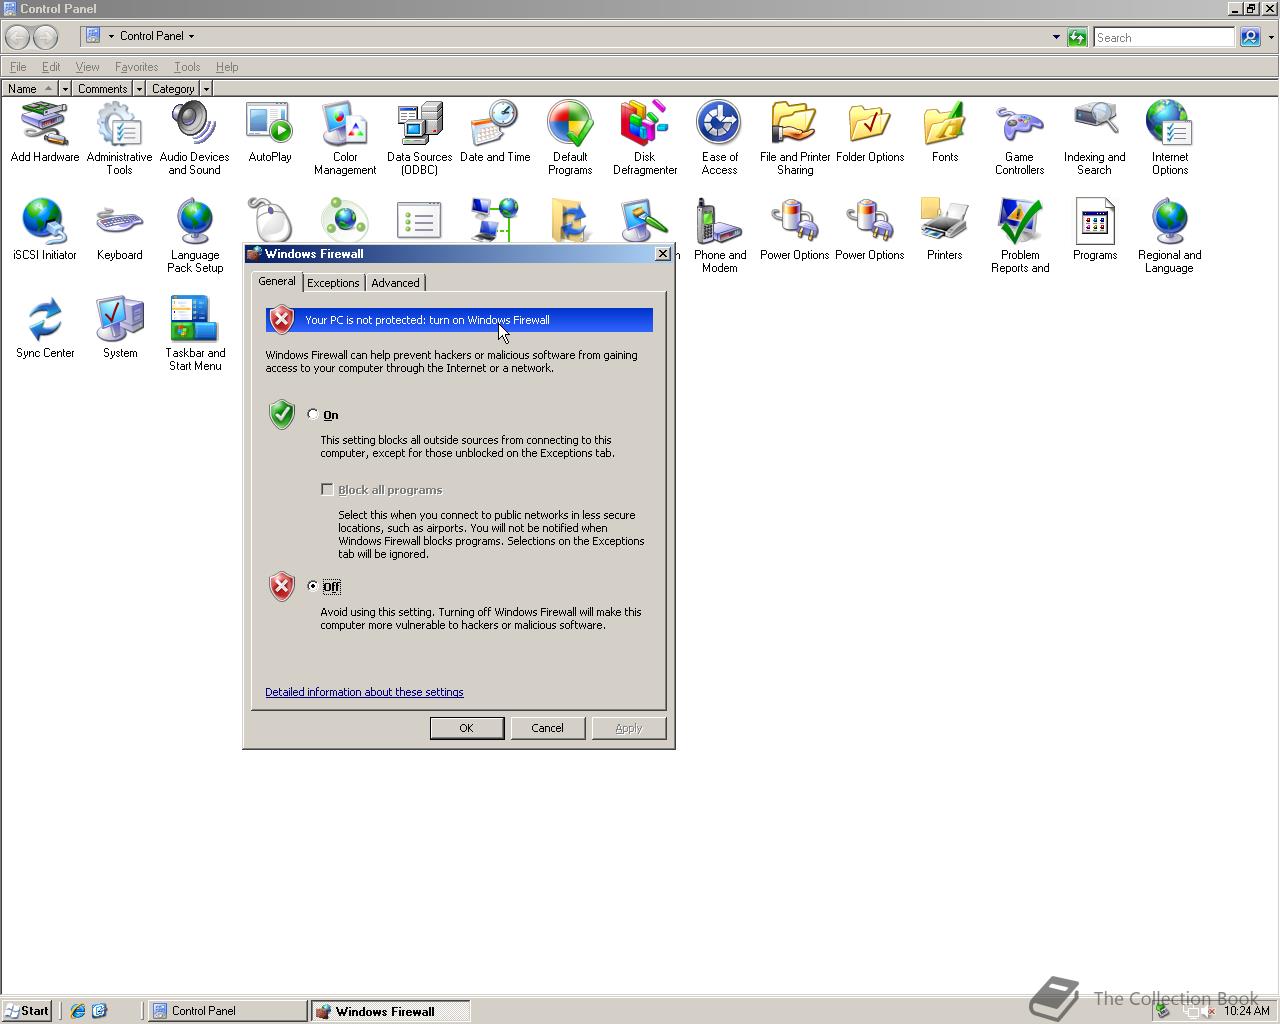Switch to the Exceptions tab
This screenshot has width=1280, height=1024.
pyautogui.click(x=333, y=283)
